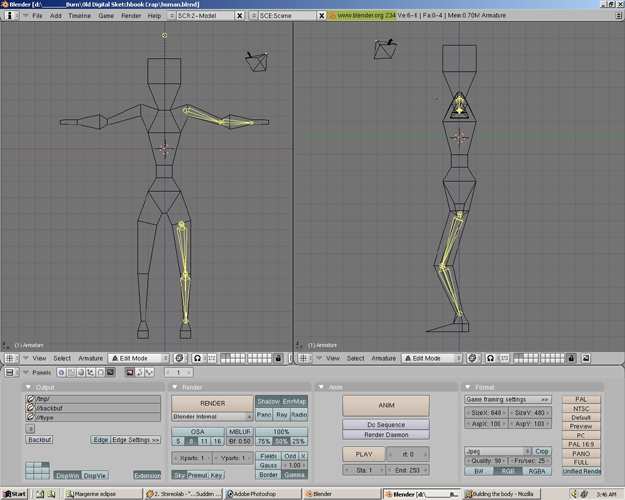
Task: Click the draw type icon in left viewport
Action: click(179, 358)
